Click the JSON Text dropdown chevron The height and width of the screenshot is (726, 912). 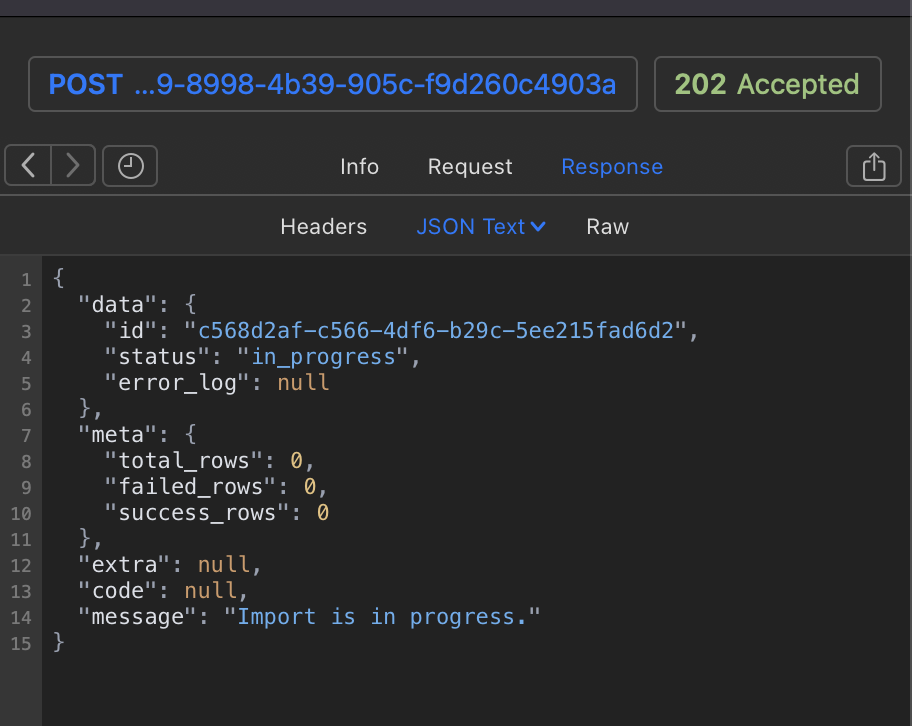point(539,227)
